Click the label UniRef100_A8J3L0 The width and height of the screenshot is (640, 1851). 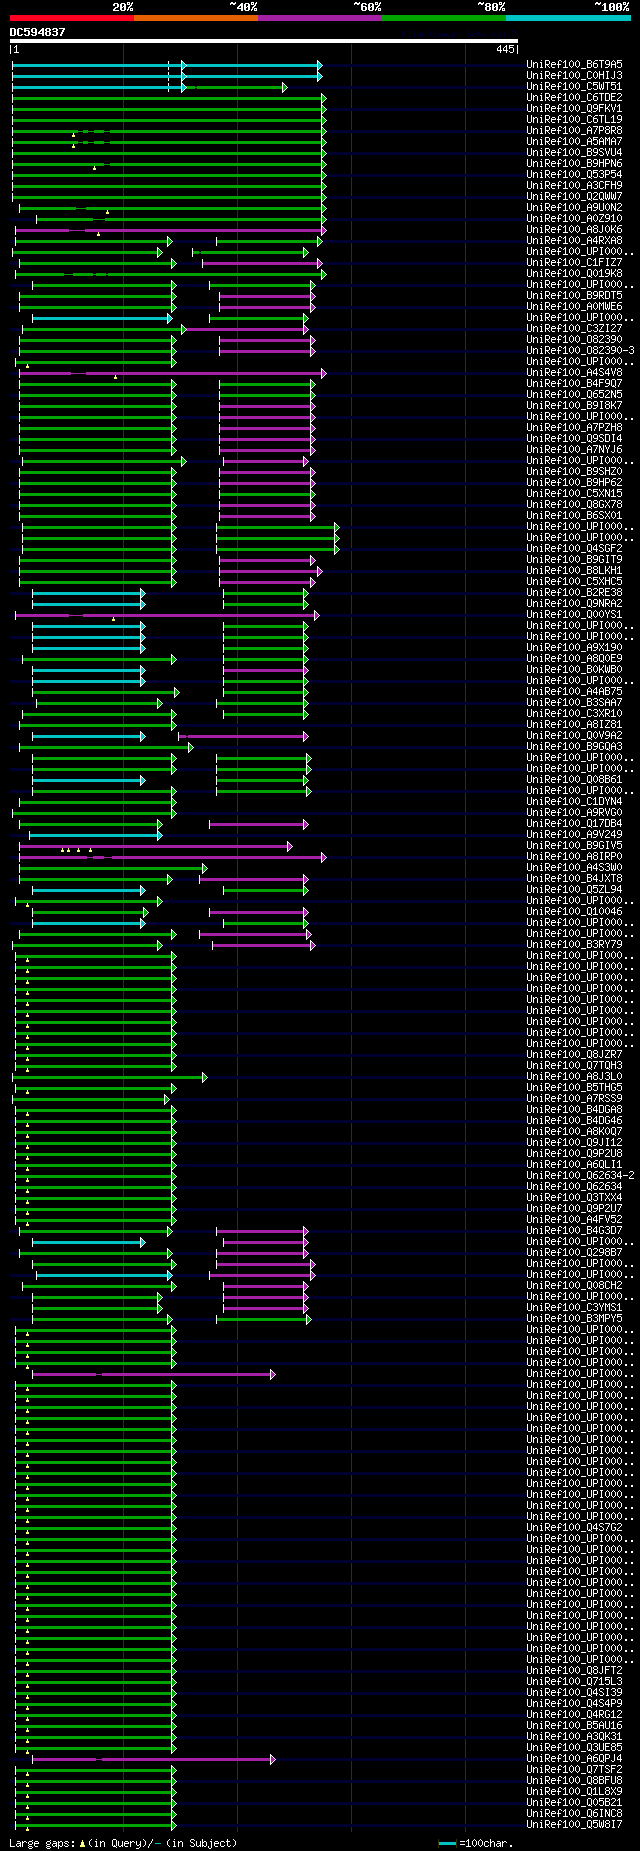point(574,1076)
